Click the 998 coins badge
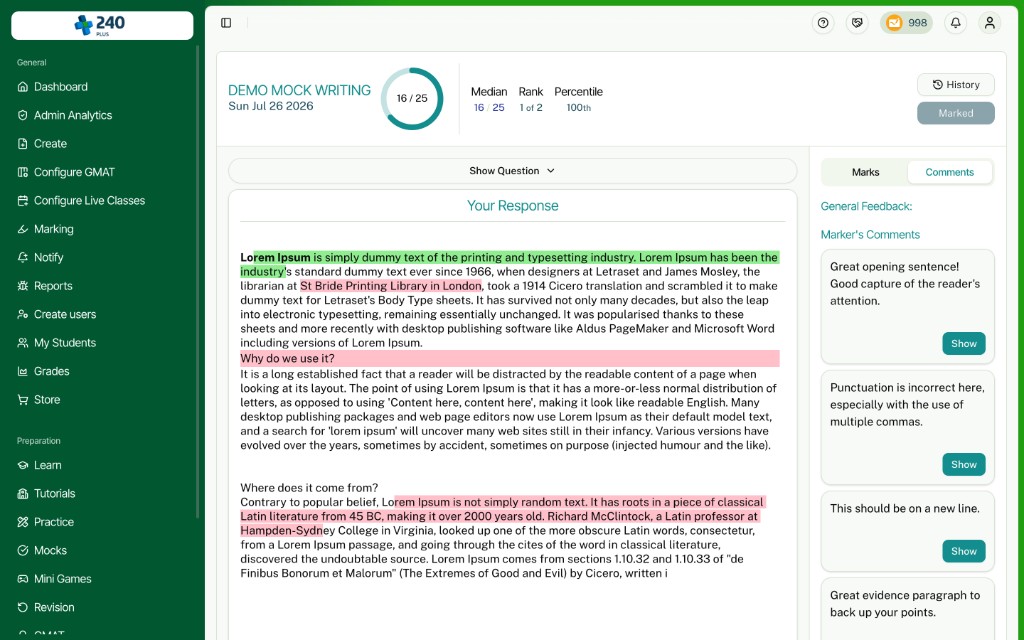Viewport: 1024px width, 640px height. coord(906,23)
